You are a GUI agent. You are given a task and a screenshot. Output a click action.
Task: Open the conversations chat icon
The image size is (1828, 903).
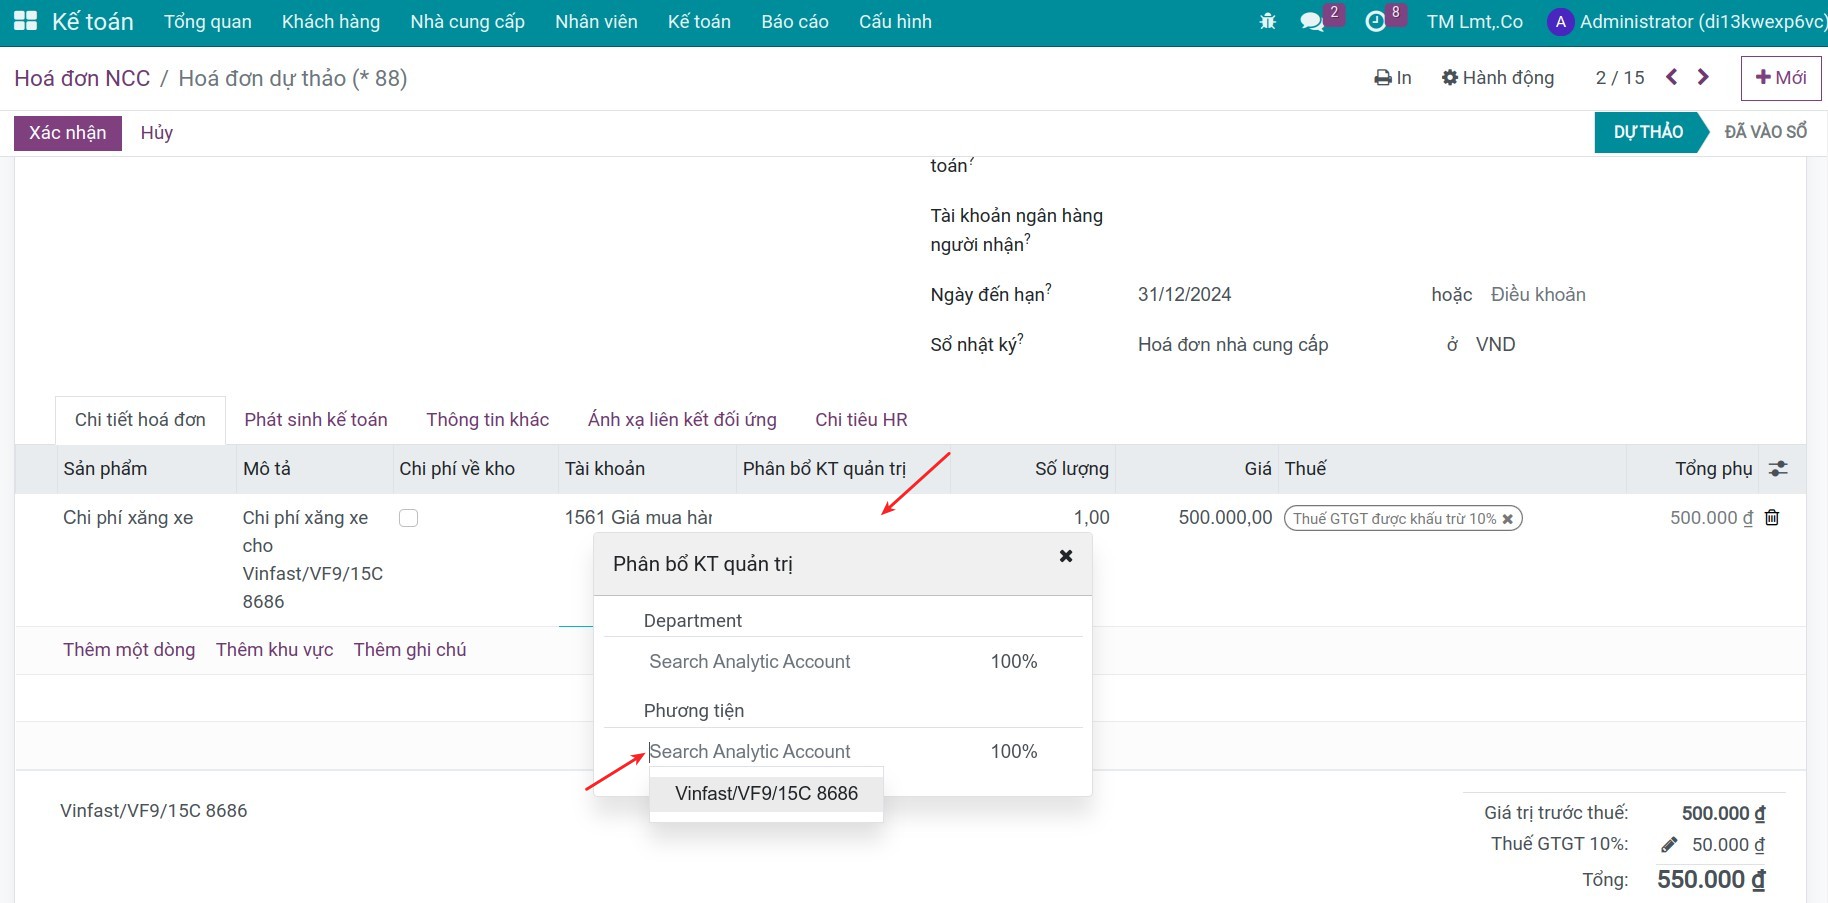[x=1312, y=21]
